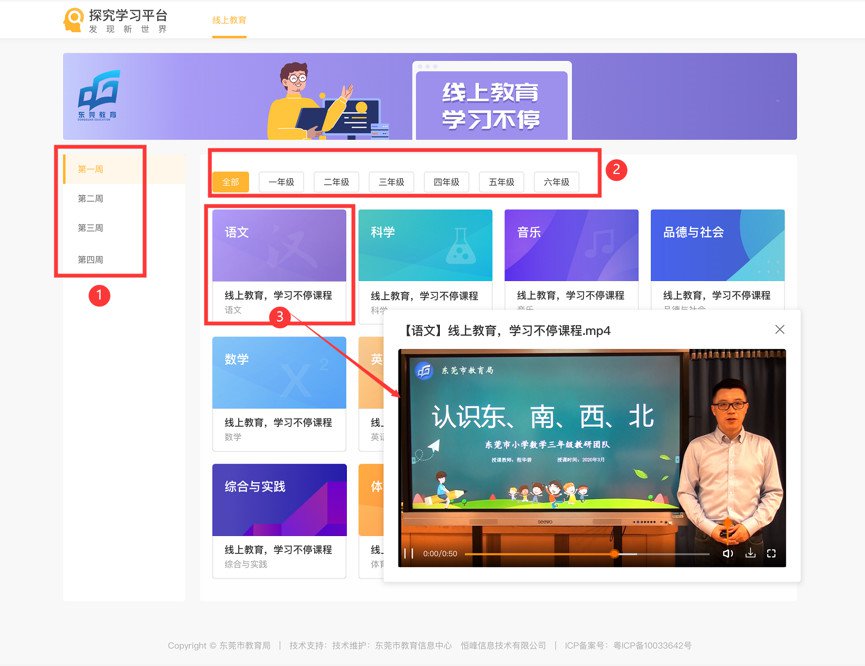Enter fullscreen video mode
Viewport: 865px width, 666px height.
[x=771, y=553]
